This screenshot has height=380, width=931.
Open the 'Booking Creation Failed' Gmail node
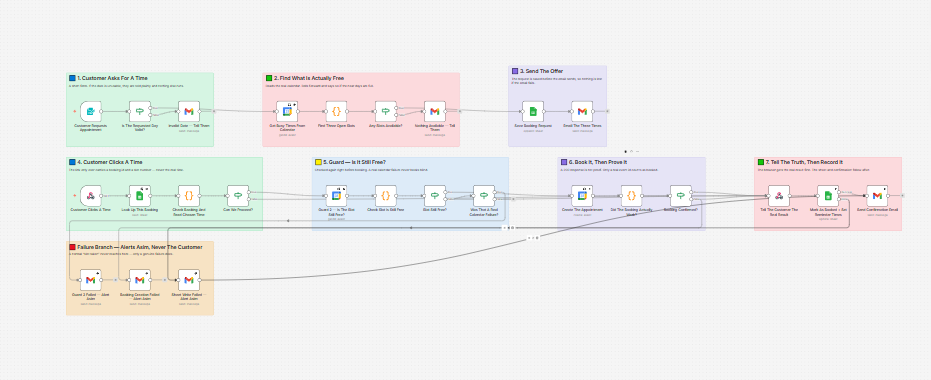(x=140, y=280)
